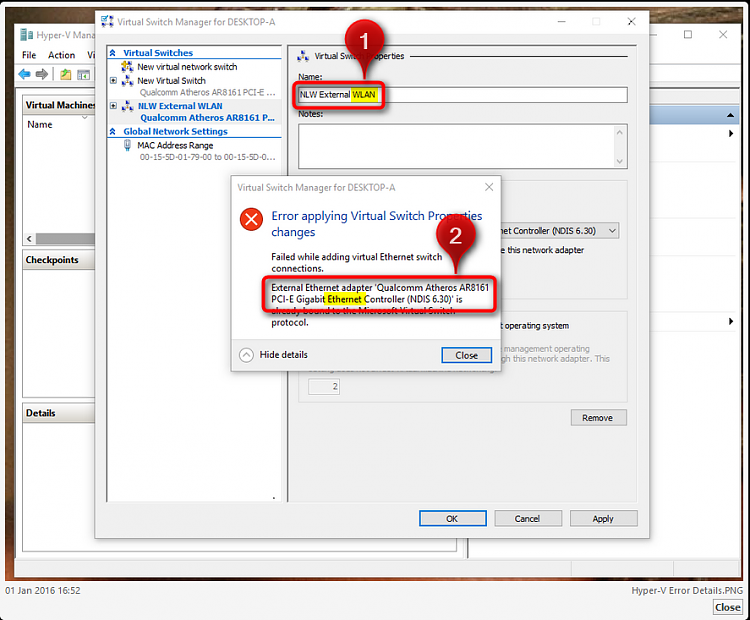Collapse the Actions pane section arrow
The width and height of the screenshot is (750, 620).
[730, 115]
